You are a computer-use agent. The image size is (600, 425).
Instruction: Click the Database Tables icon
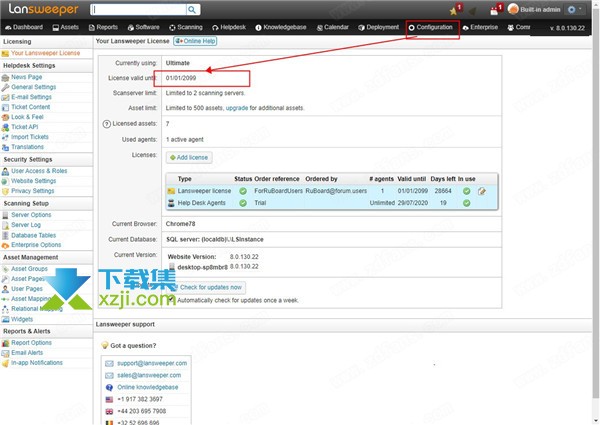[x=5, y=235]
